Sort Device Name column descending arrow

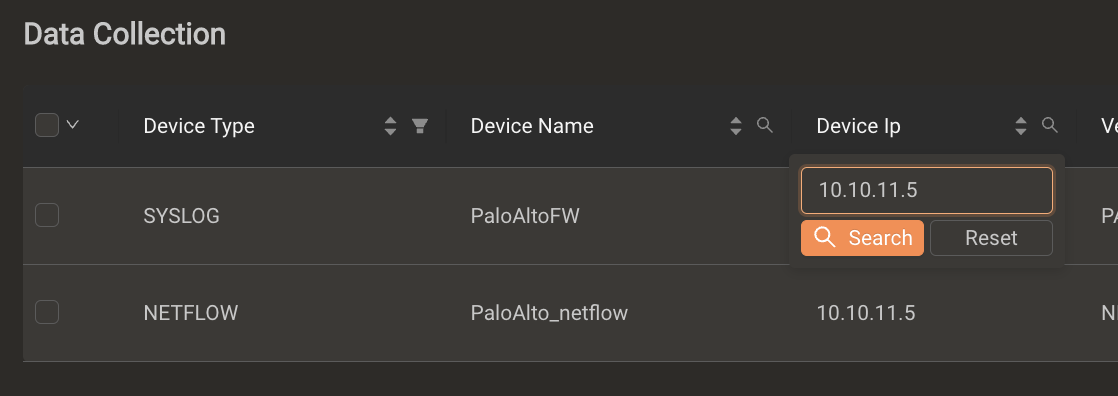coord(736,131)
